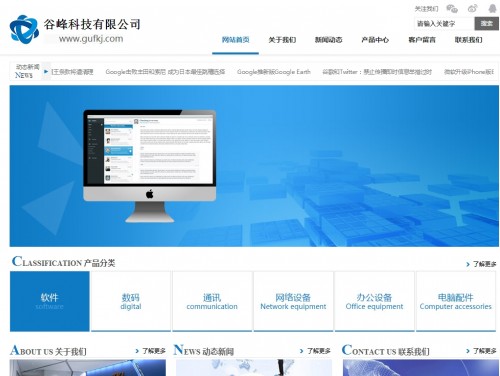The image size is (500, 376).
Task: Select the 数码 digital category tile
Action: click(x=131, y=301)
